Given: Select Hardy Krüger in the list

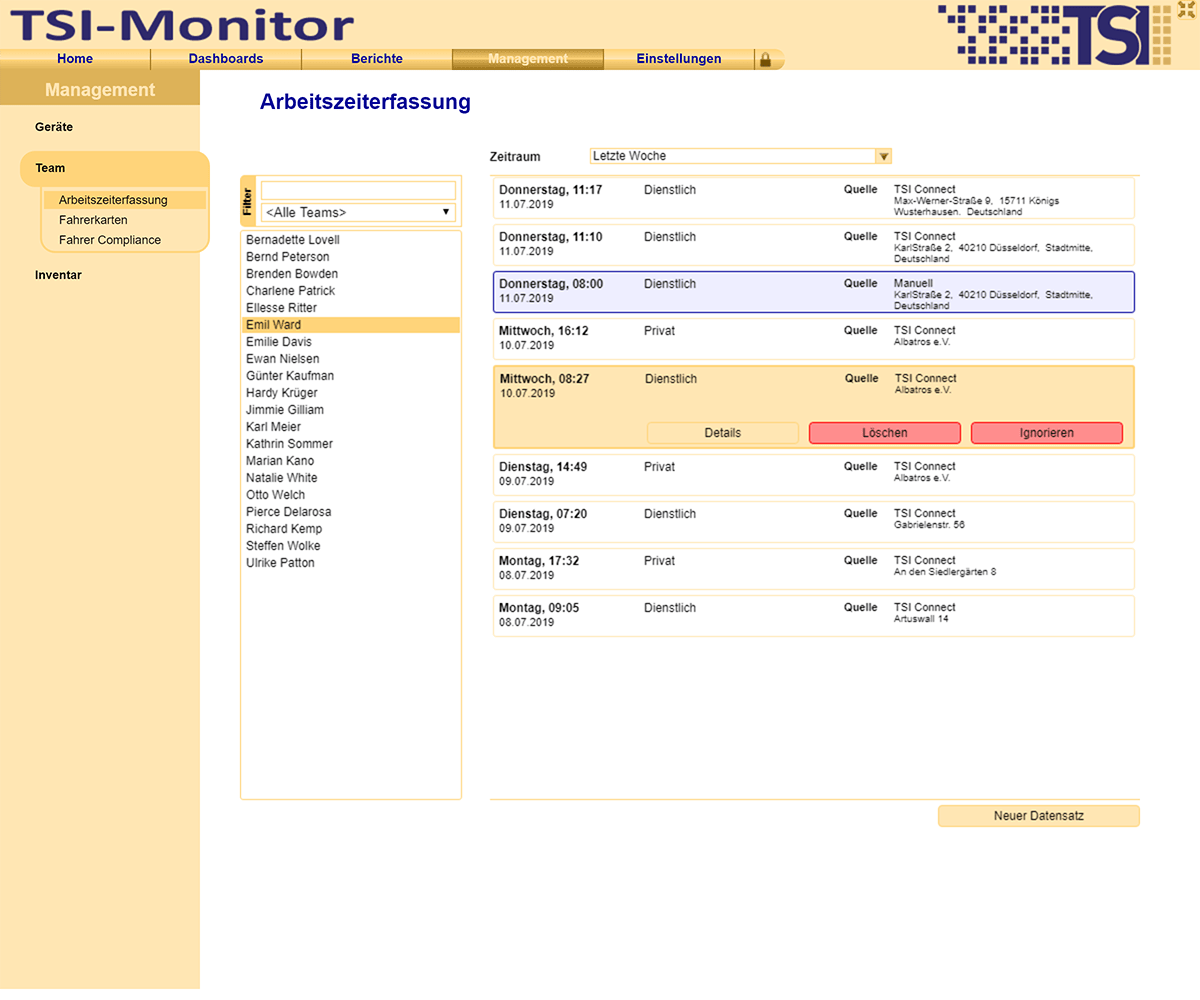Looking at the screenshot, I should tap(351, 393).
